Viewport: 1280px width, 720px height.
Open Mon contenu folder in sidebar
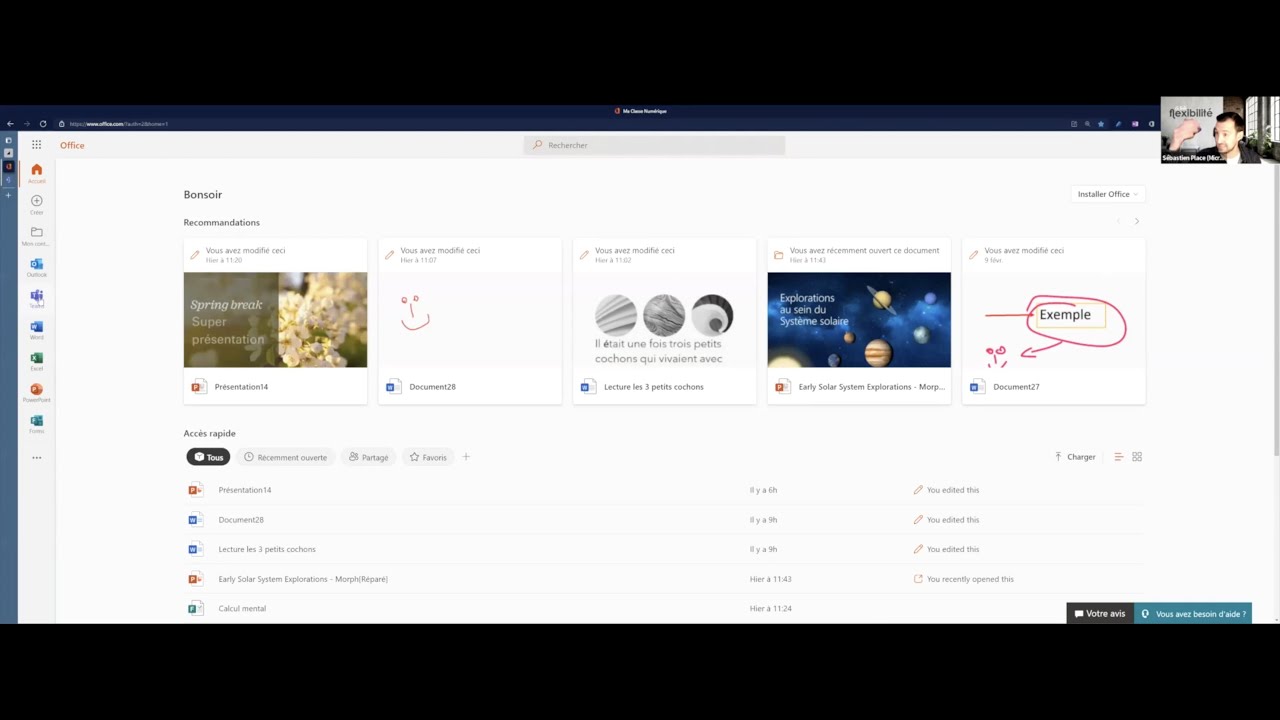tap(37, 235)
